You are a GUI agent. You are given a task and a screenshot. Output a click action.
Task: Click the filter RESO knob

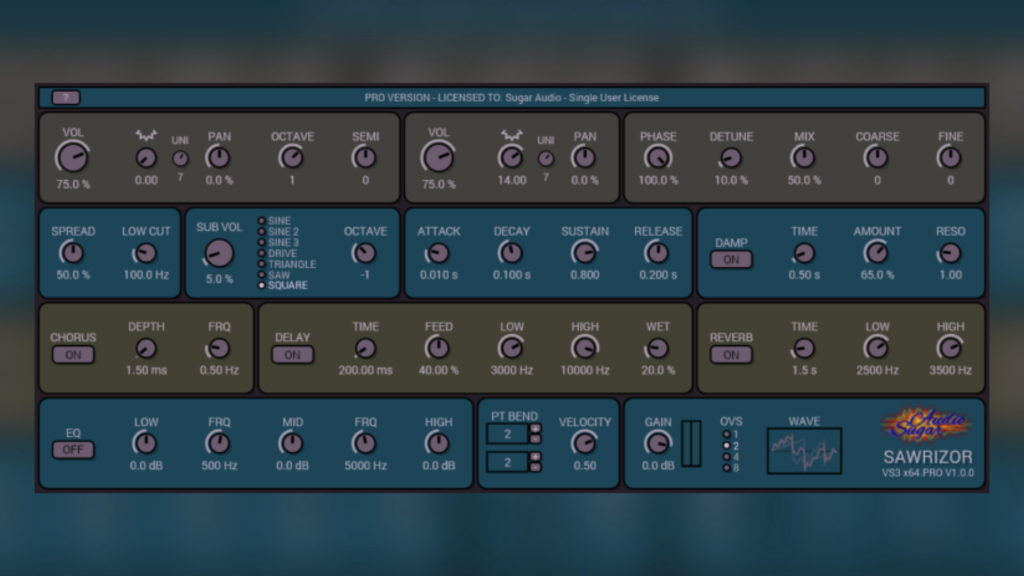[950, 253]
